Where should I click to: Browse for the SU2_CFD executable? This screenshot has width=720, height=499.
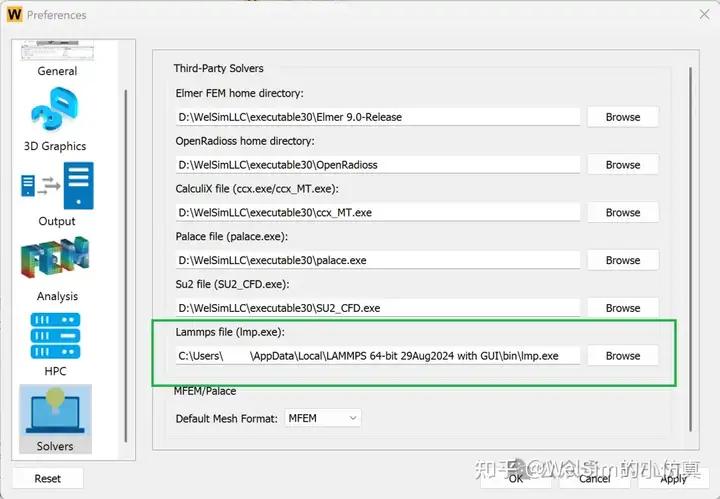(623, 308)
